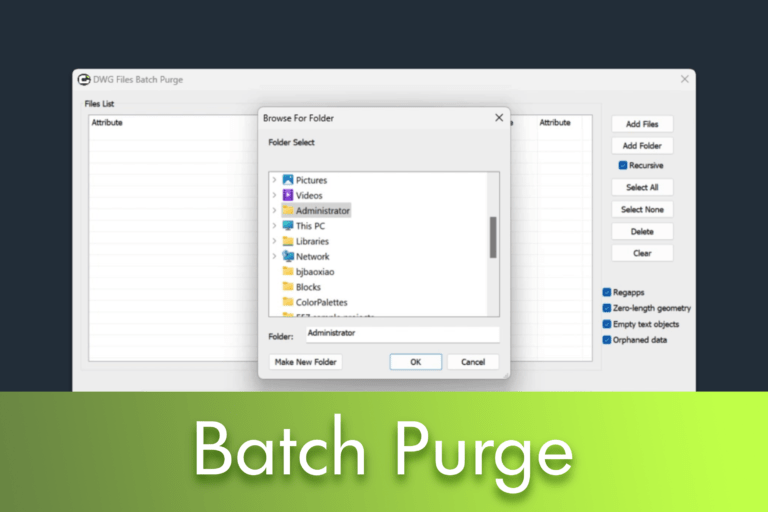Image resolution: width=768 pixels, height=512 pixels.
Task: Expand the This PC tree node
Action: [274, 225]
